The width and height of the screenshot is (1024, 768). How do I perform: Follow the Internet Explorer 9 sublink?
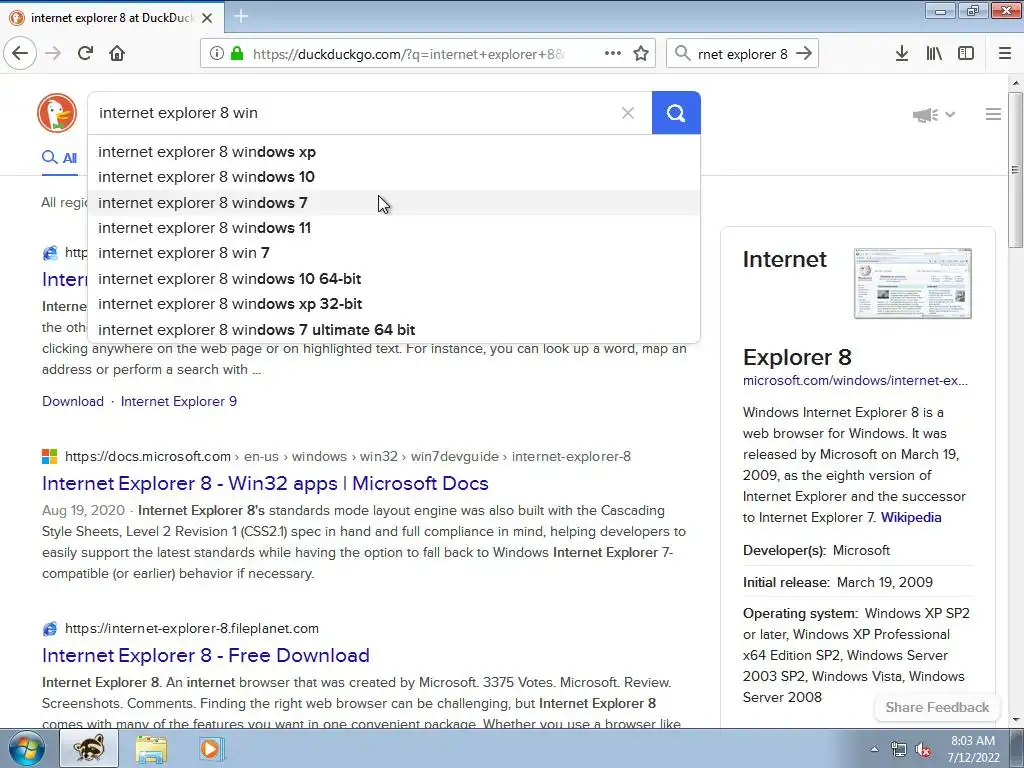point(178,401)
